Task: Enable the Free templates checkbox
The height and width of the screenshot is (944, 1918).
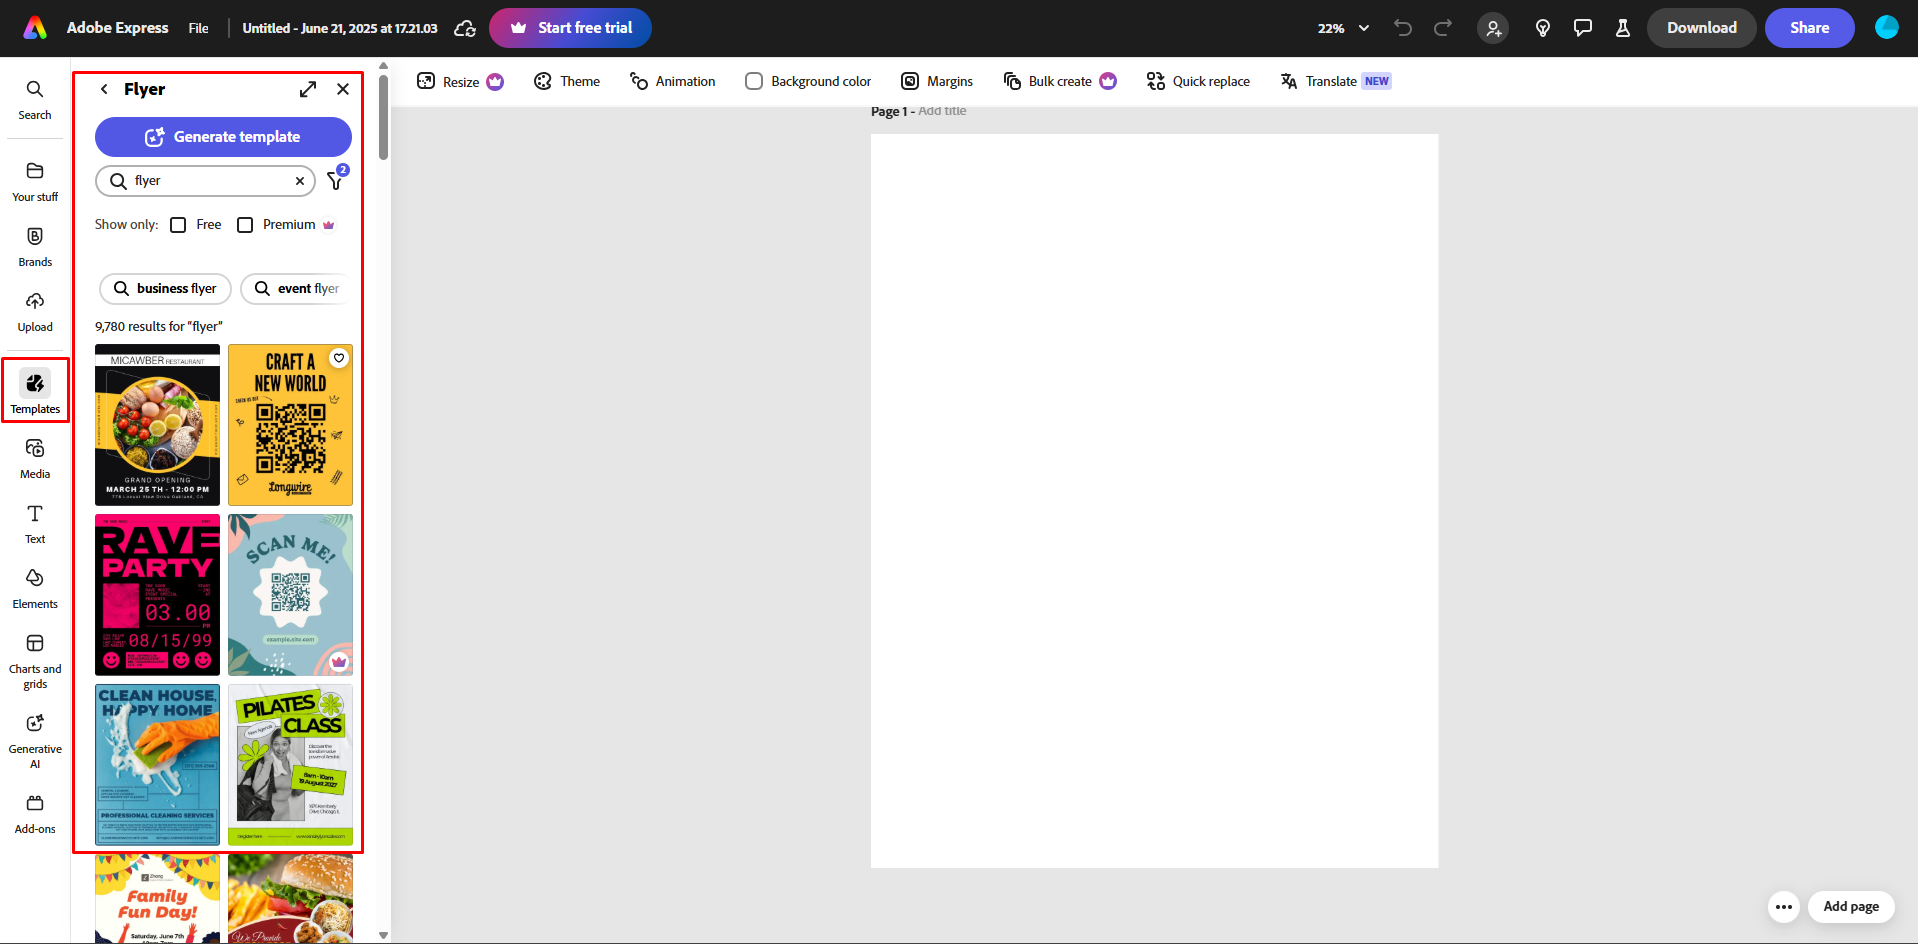Action: pyautogui.click(x=179, y=224)
